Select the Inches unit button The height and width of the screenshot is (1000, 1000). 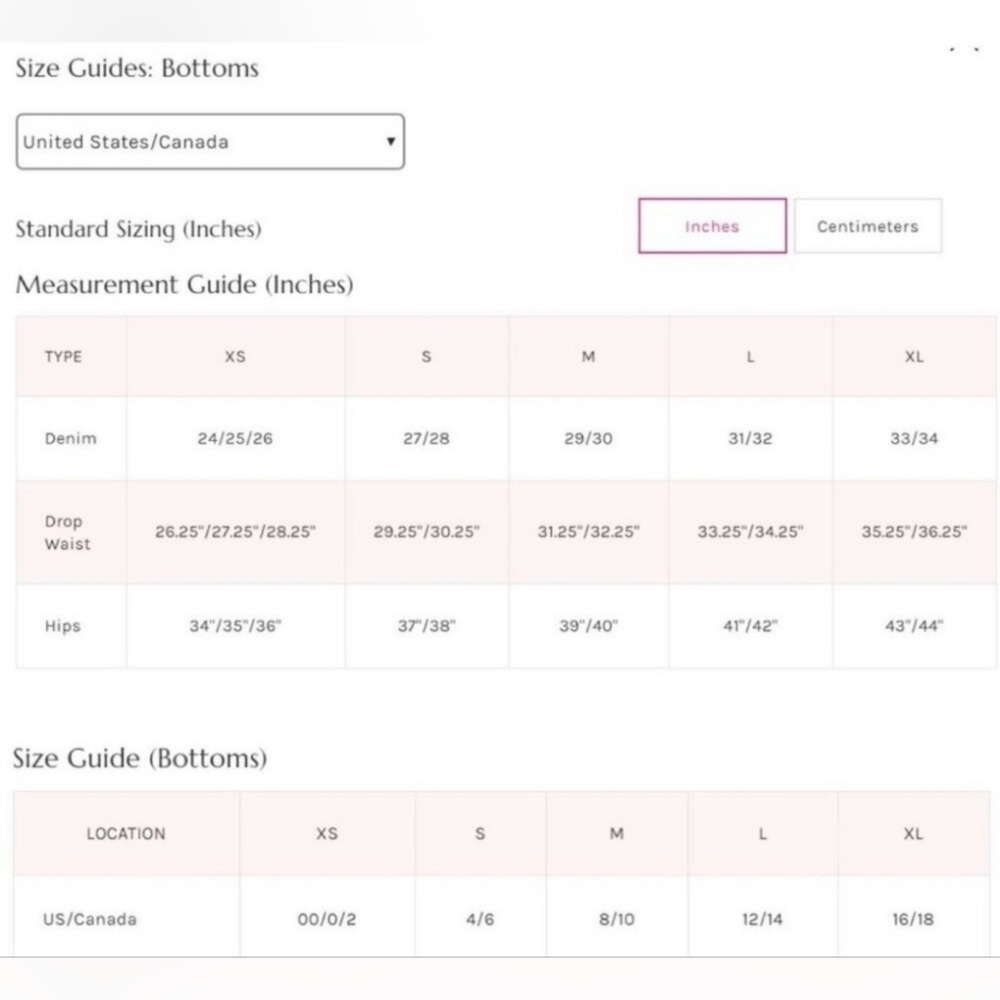point(712,226)
